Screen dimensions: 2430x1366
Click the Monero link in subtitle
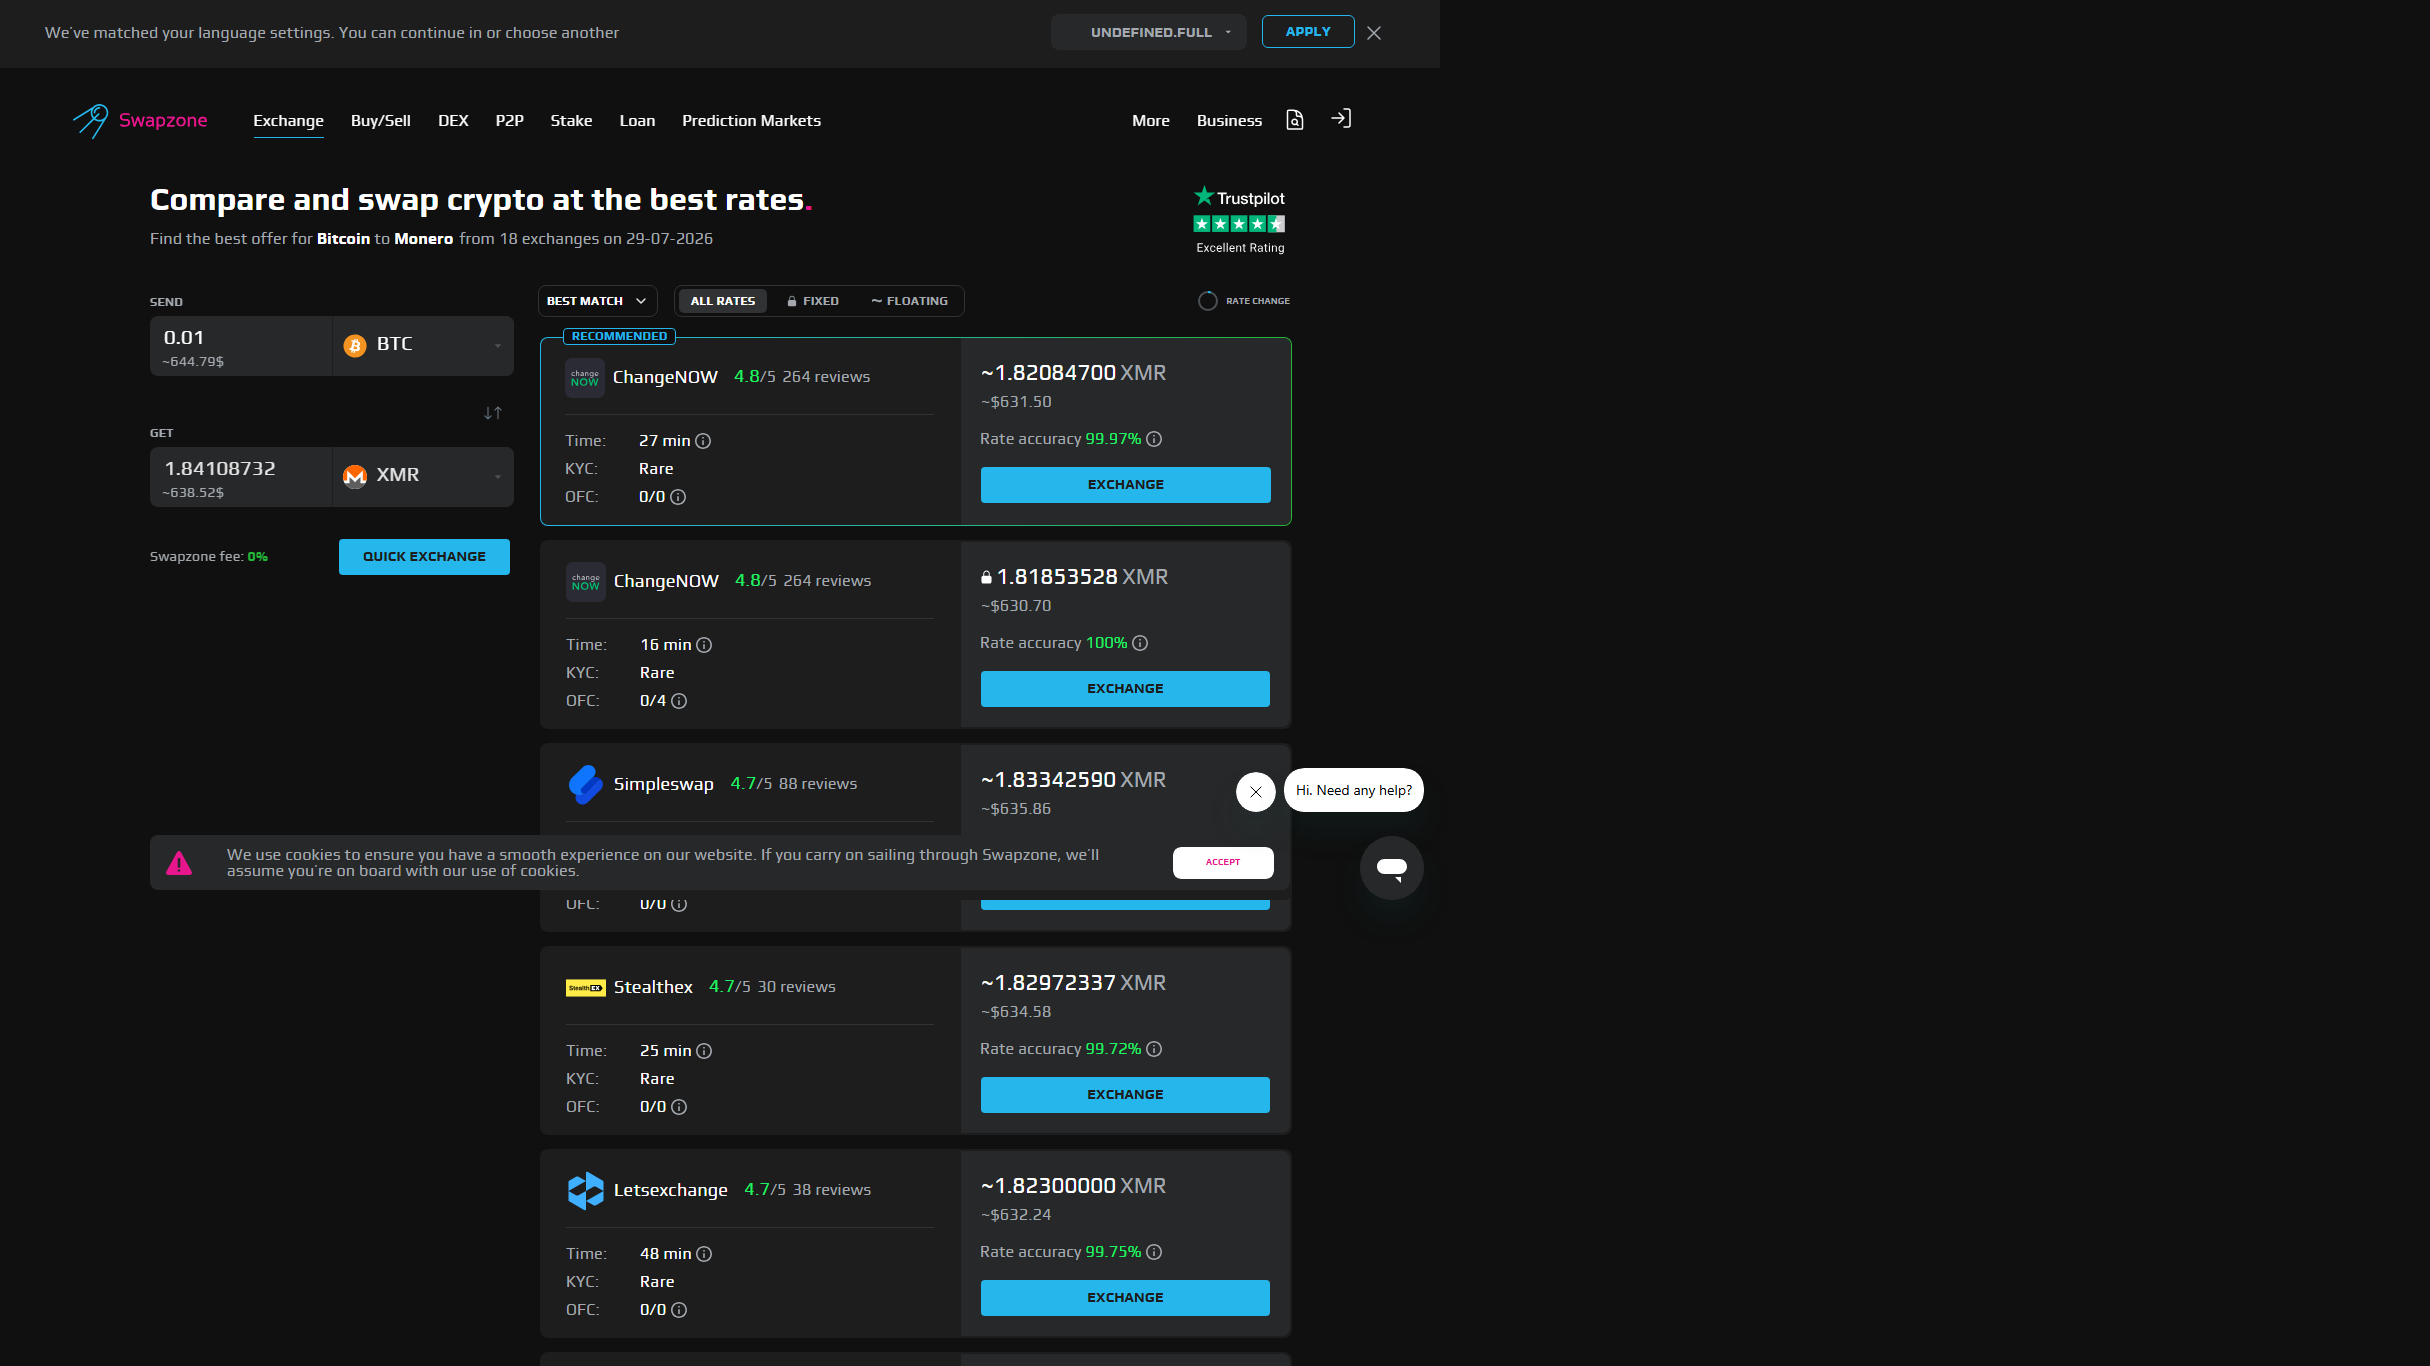pos(423,239)
